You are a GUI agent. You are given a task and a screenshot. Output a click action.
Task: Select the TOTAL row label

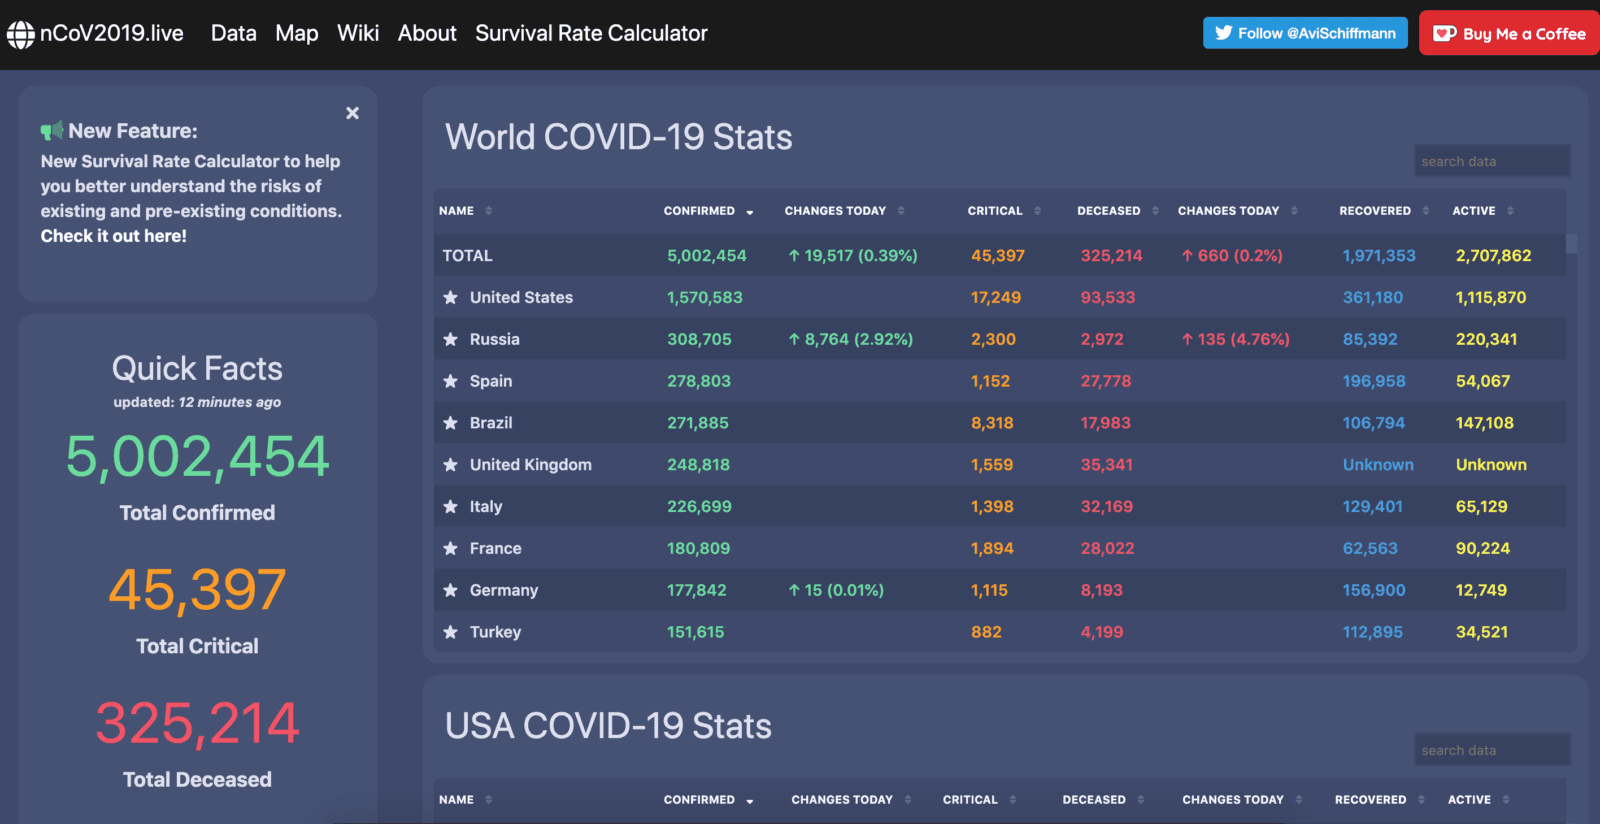click(x=467, y=256)
